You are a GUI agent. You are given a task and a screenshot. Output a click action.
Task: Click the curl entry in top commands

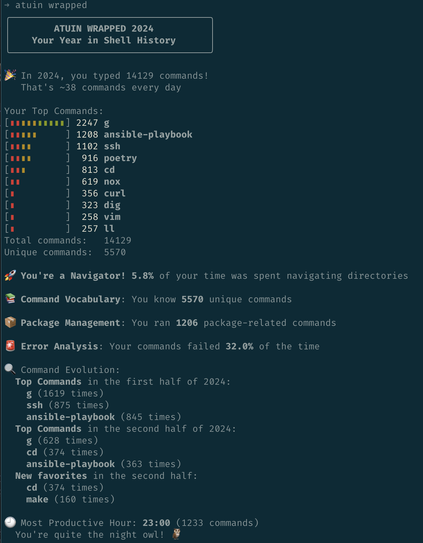tap(115, 193)
